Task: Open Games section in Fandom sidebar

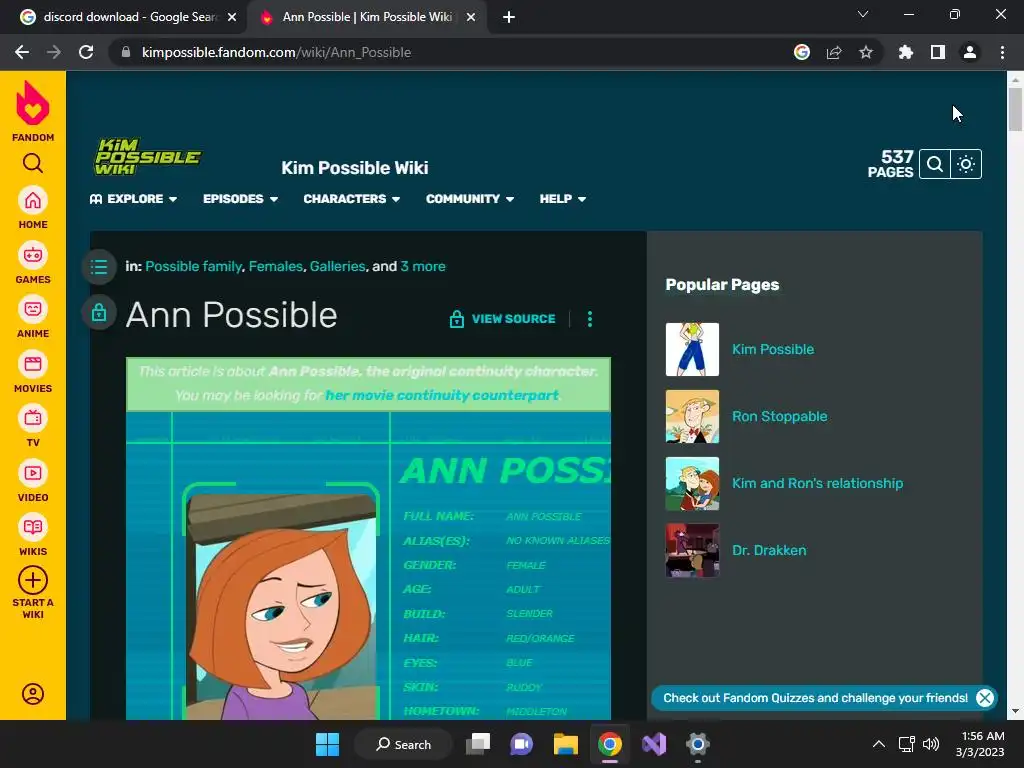Action: coord(33,263)
